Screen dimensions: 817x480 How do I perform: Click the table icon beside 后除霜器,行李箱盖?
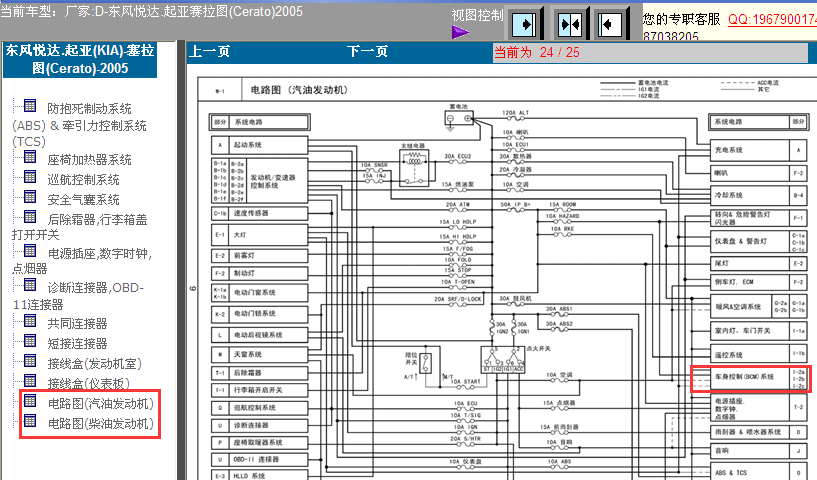tap(30, 216)
